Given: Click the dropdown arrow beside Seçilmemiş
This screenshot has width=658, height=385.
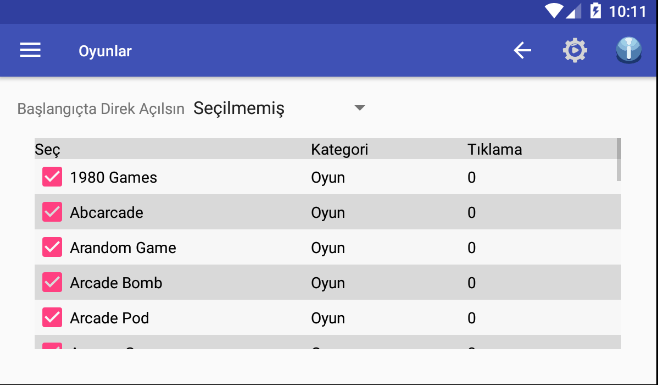Looking at the screenshot, I should 360,108.
